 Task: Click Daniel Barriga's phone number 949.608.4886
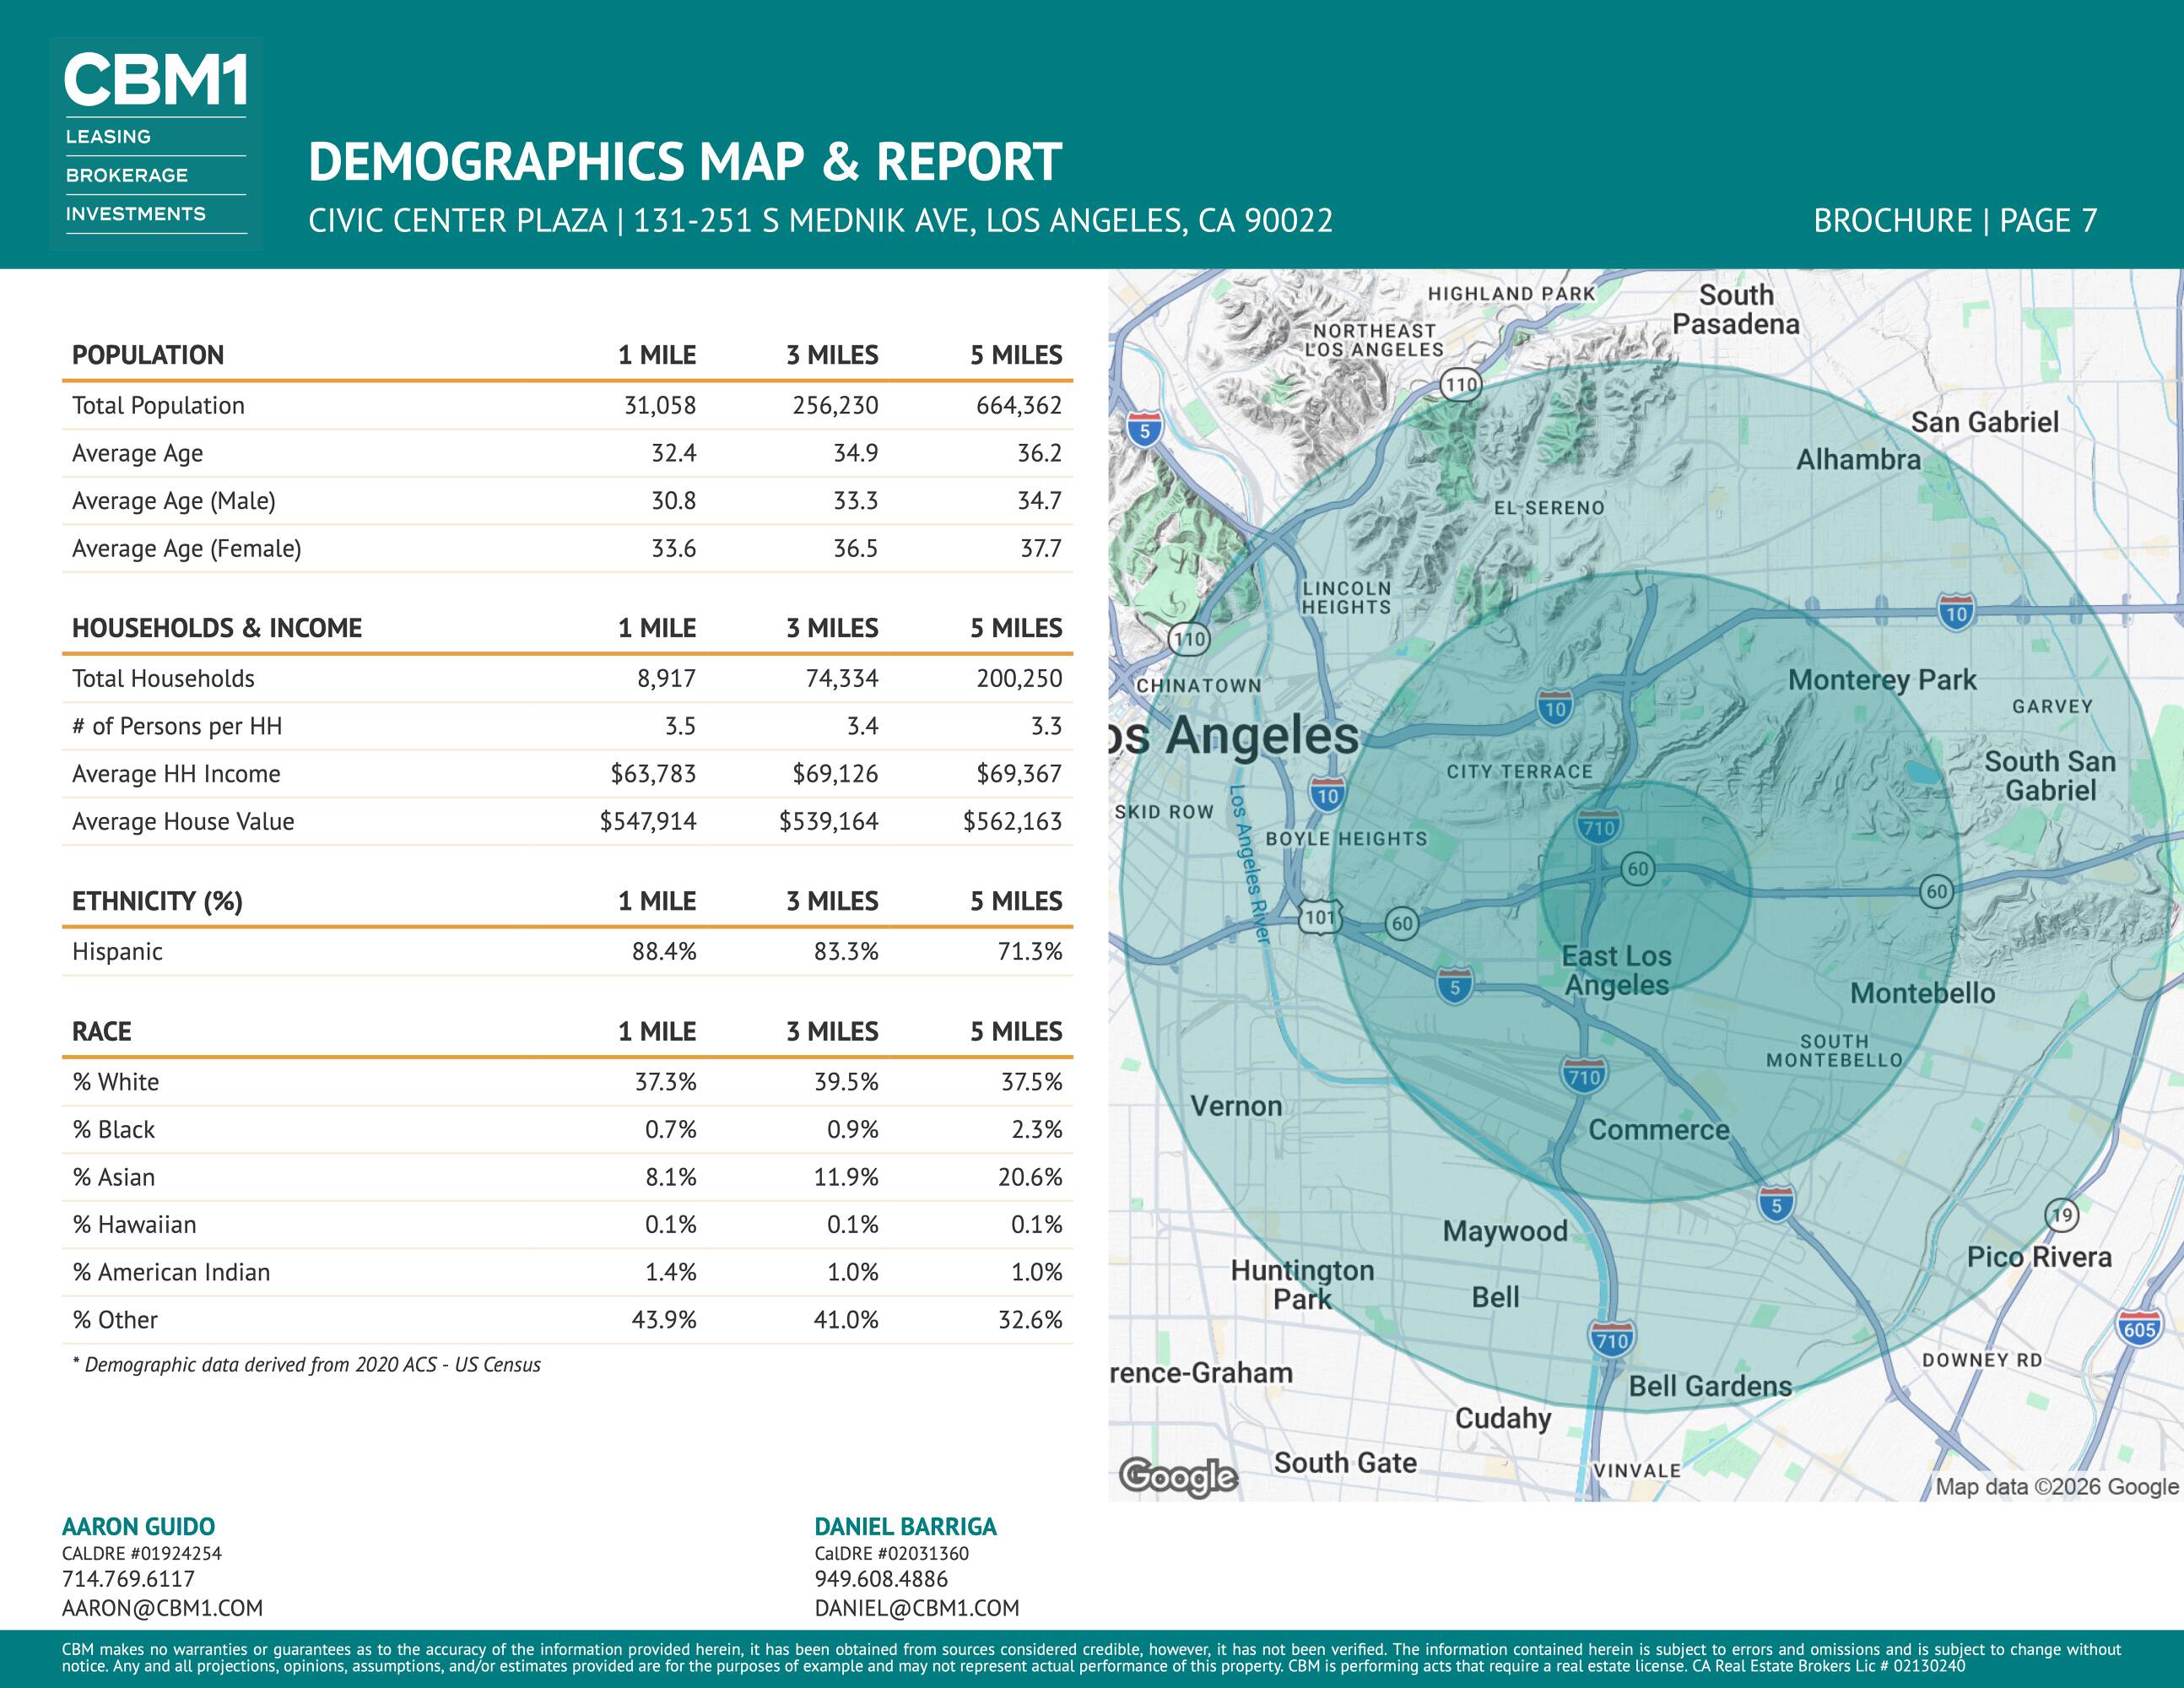(x=881, y=1579)
